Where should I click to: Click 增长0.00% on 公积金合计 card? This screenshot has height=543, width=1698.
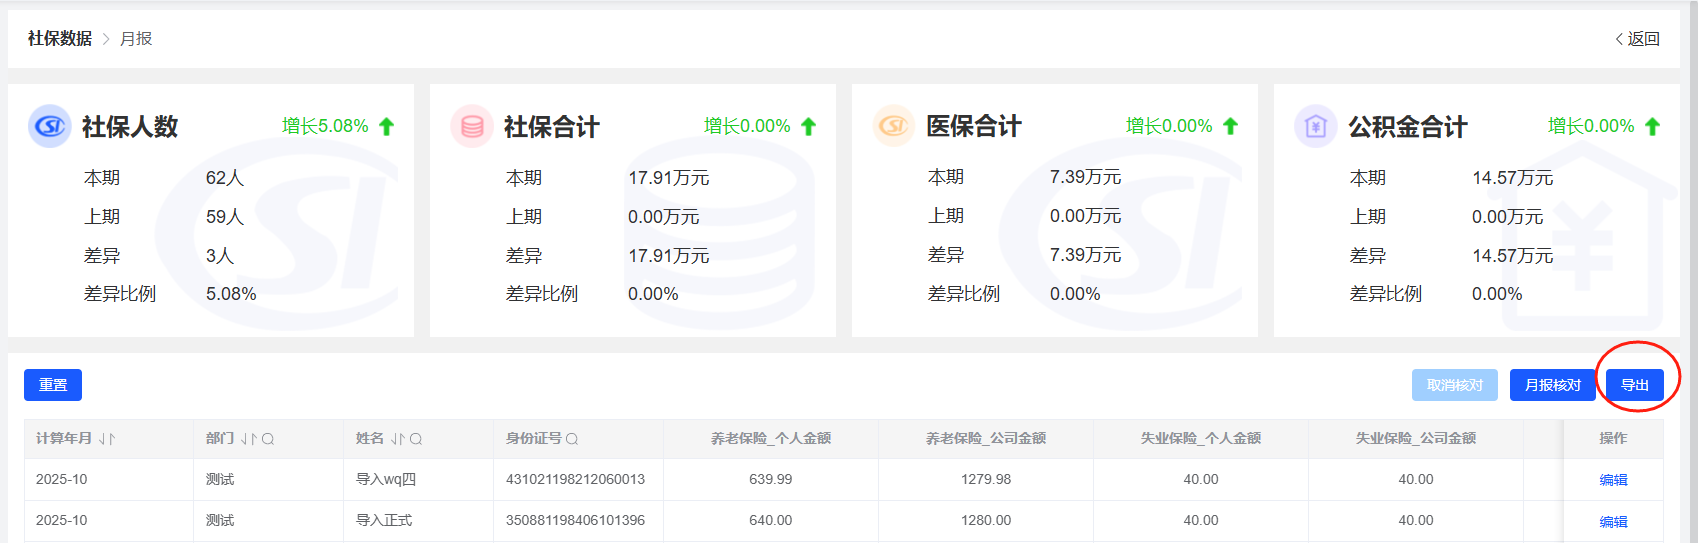click(x=1591, y=126)
